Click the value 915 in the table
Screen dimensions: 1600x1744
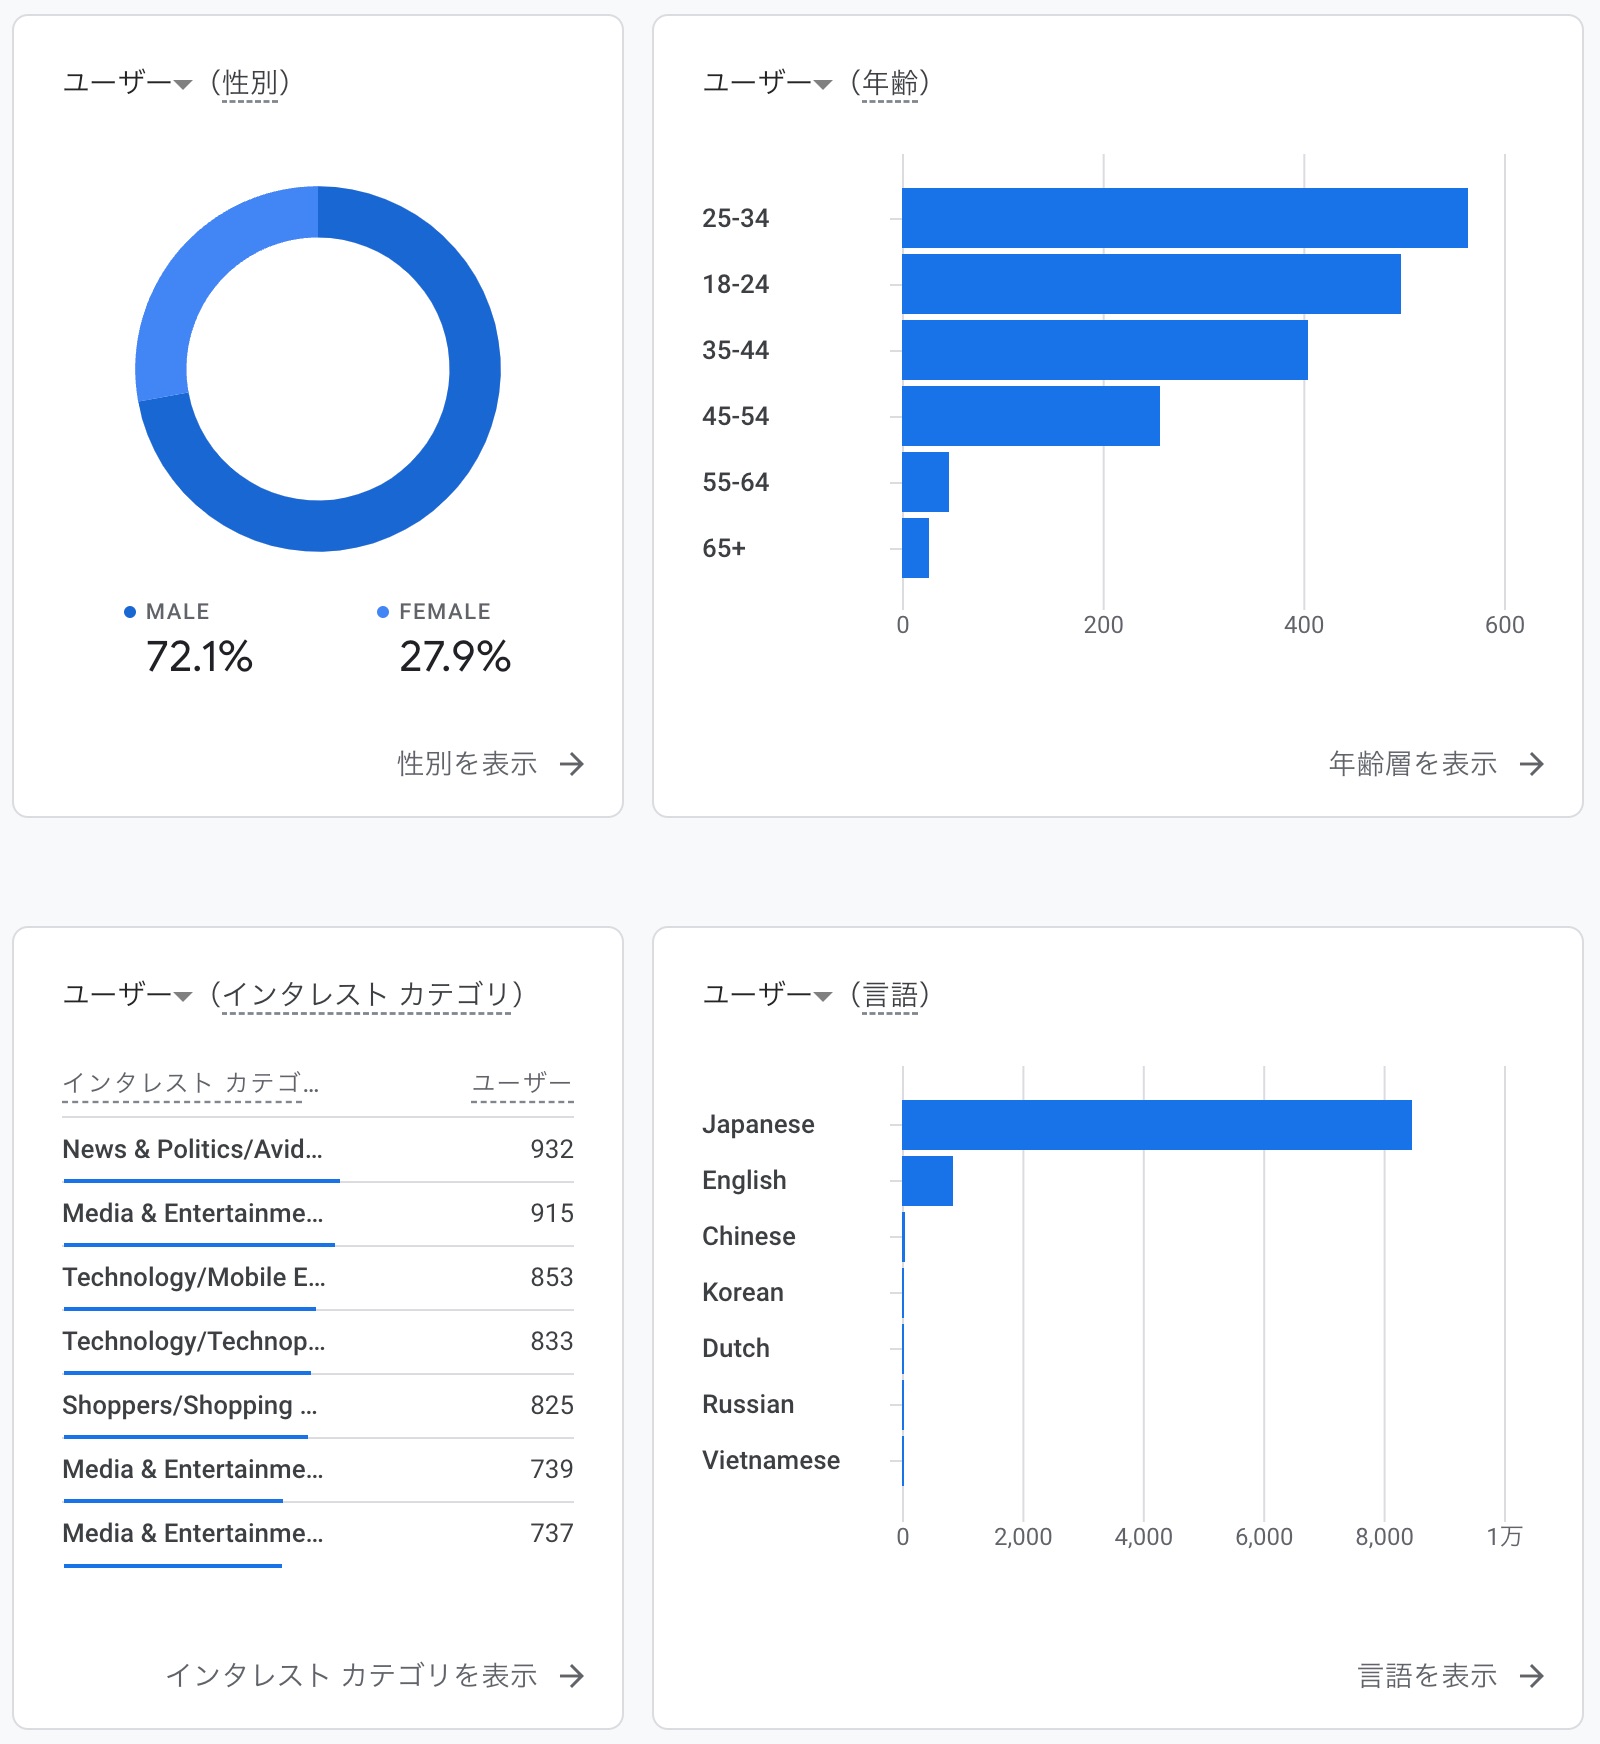tap(552, 1214)
